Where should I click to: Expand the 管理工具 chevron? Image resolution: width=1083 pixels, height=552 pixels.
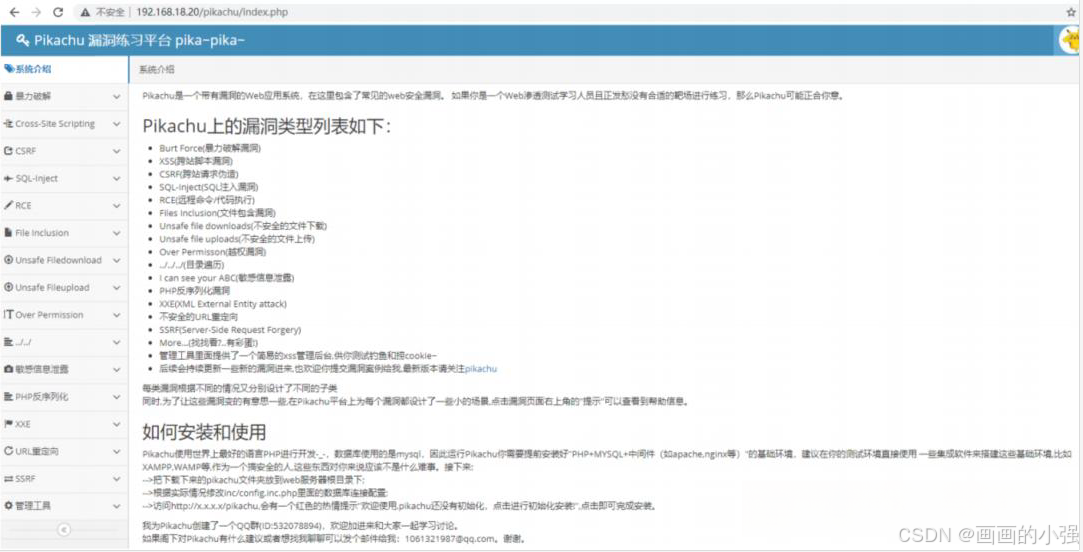click(x=116, y=506)
